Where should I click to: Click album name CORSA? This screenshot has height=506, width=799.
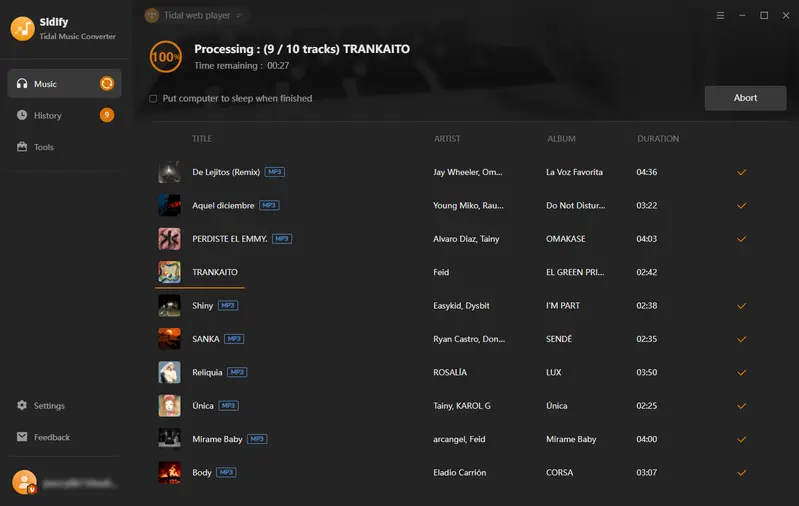[560, 472]
